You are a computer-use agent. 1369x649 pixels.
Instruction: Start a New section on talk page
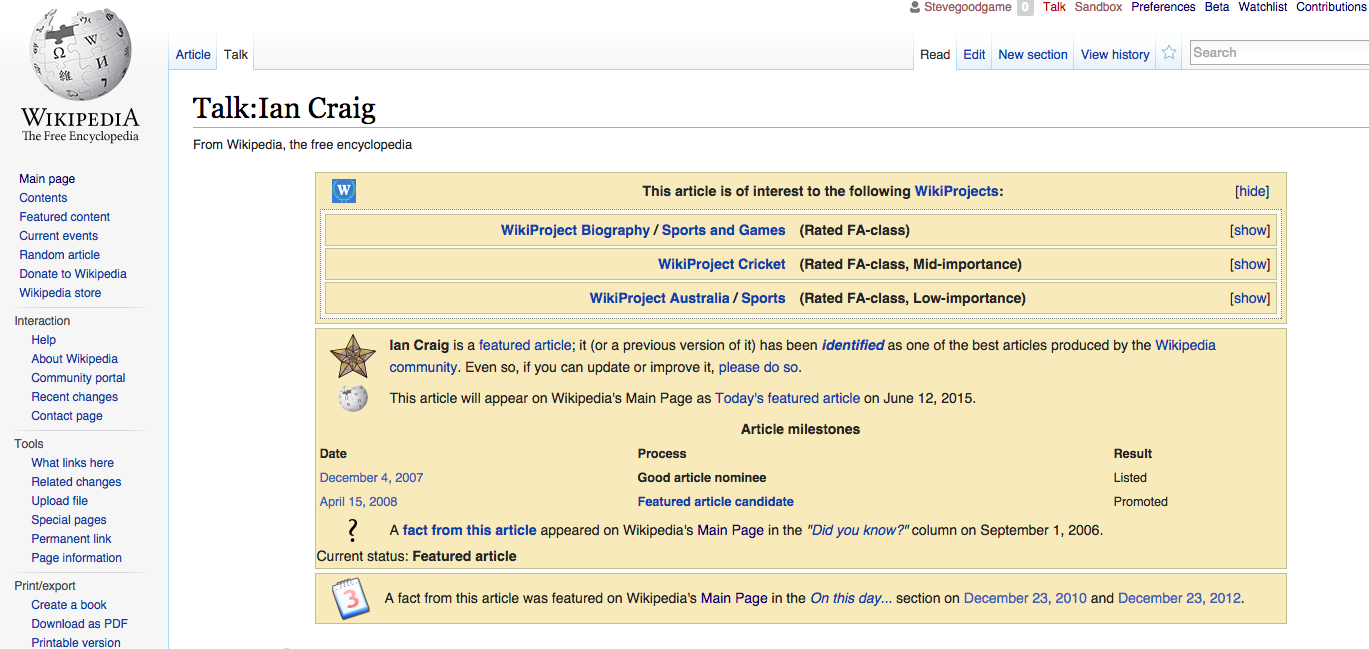pos(1033,55)
